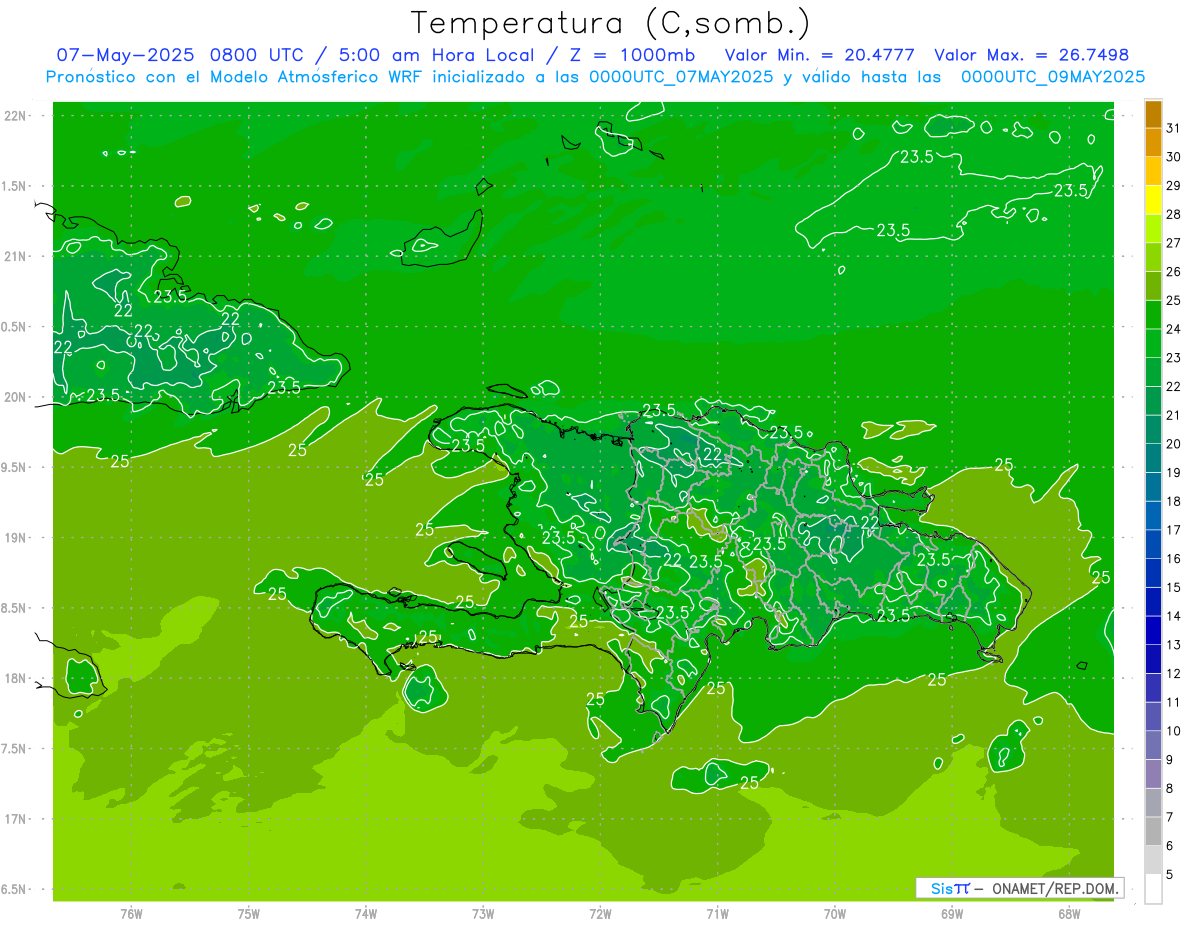Select the 'Valor Max. = 26.7498' readout

(1031, 55)
